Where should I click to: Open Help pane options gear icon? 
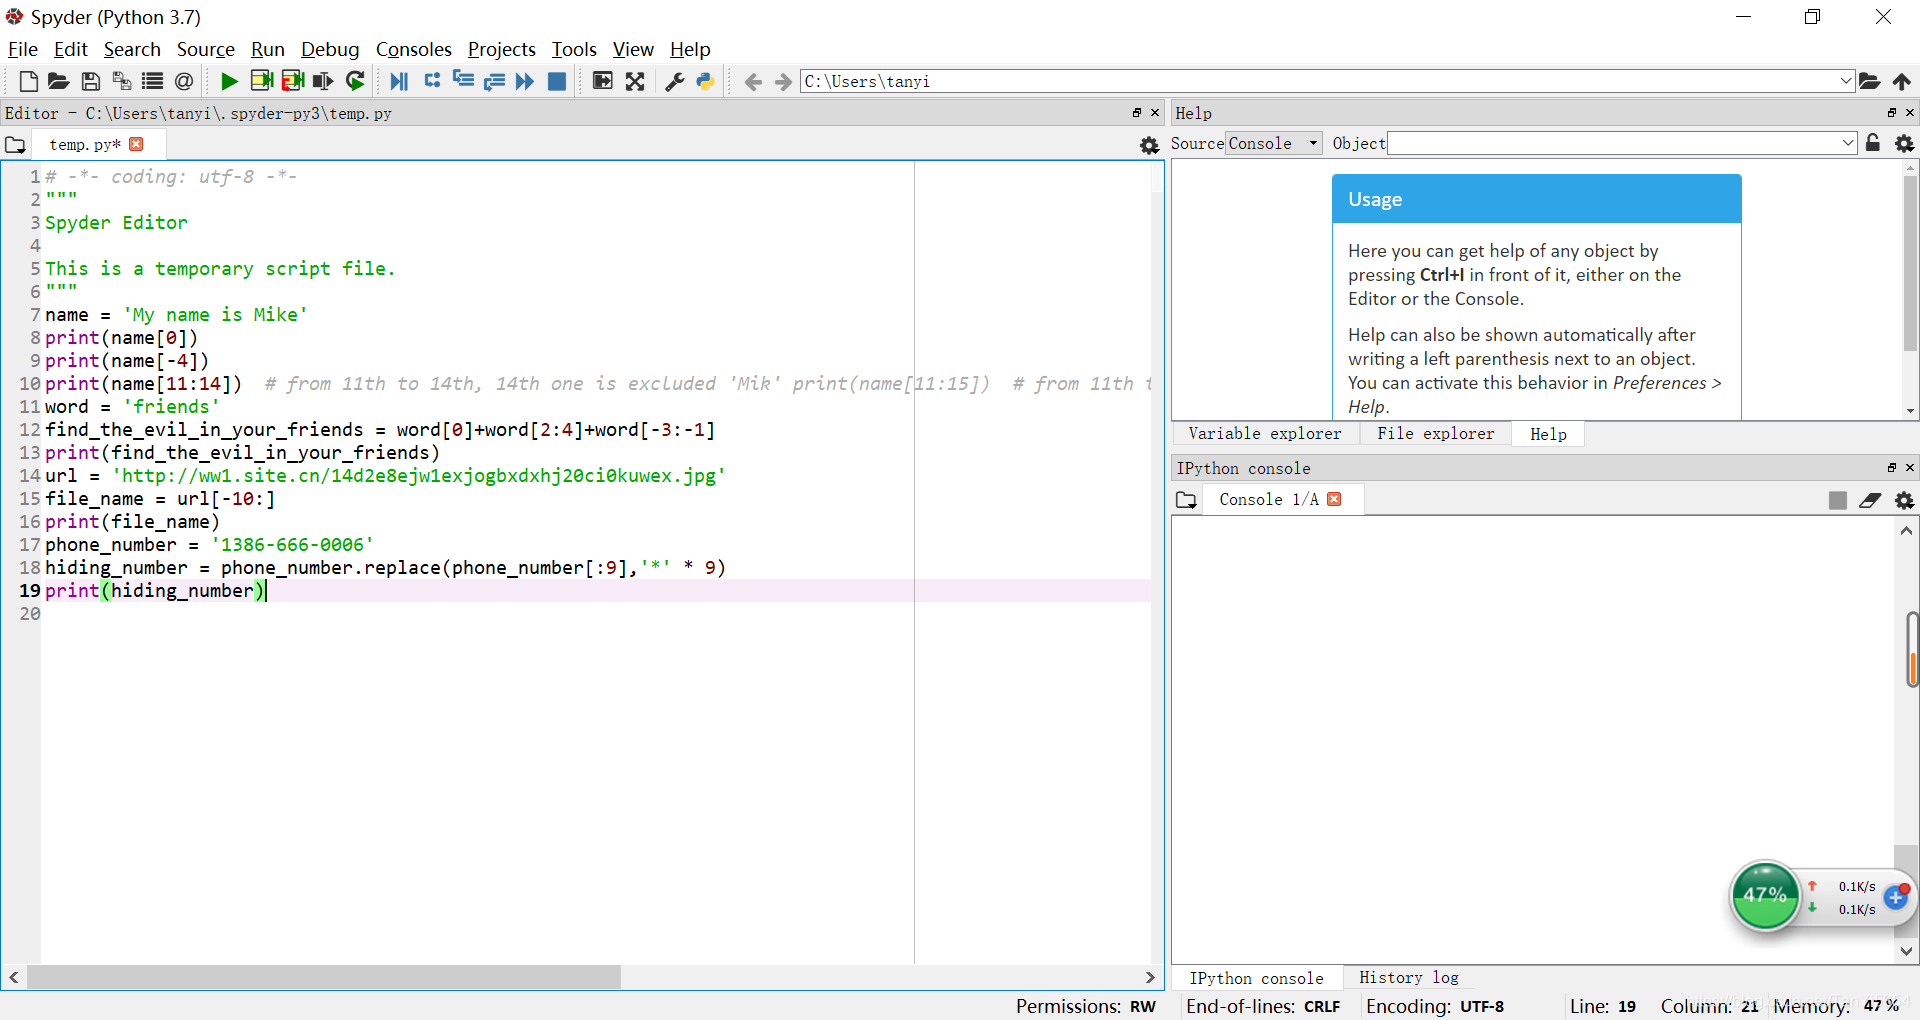(1905, 143)
